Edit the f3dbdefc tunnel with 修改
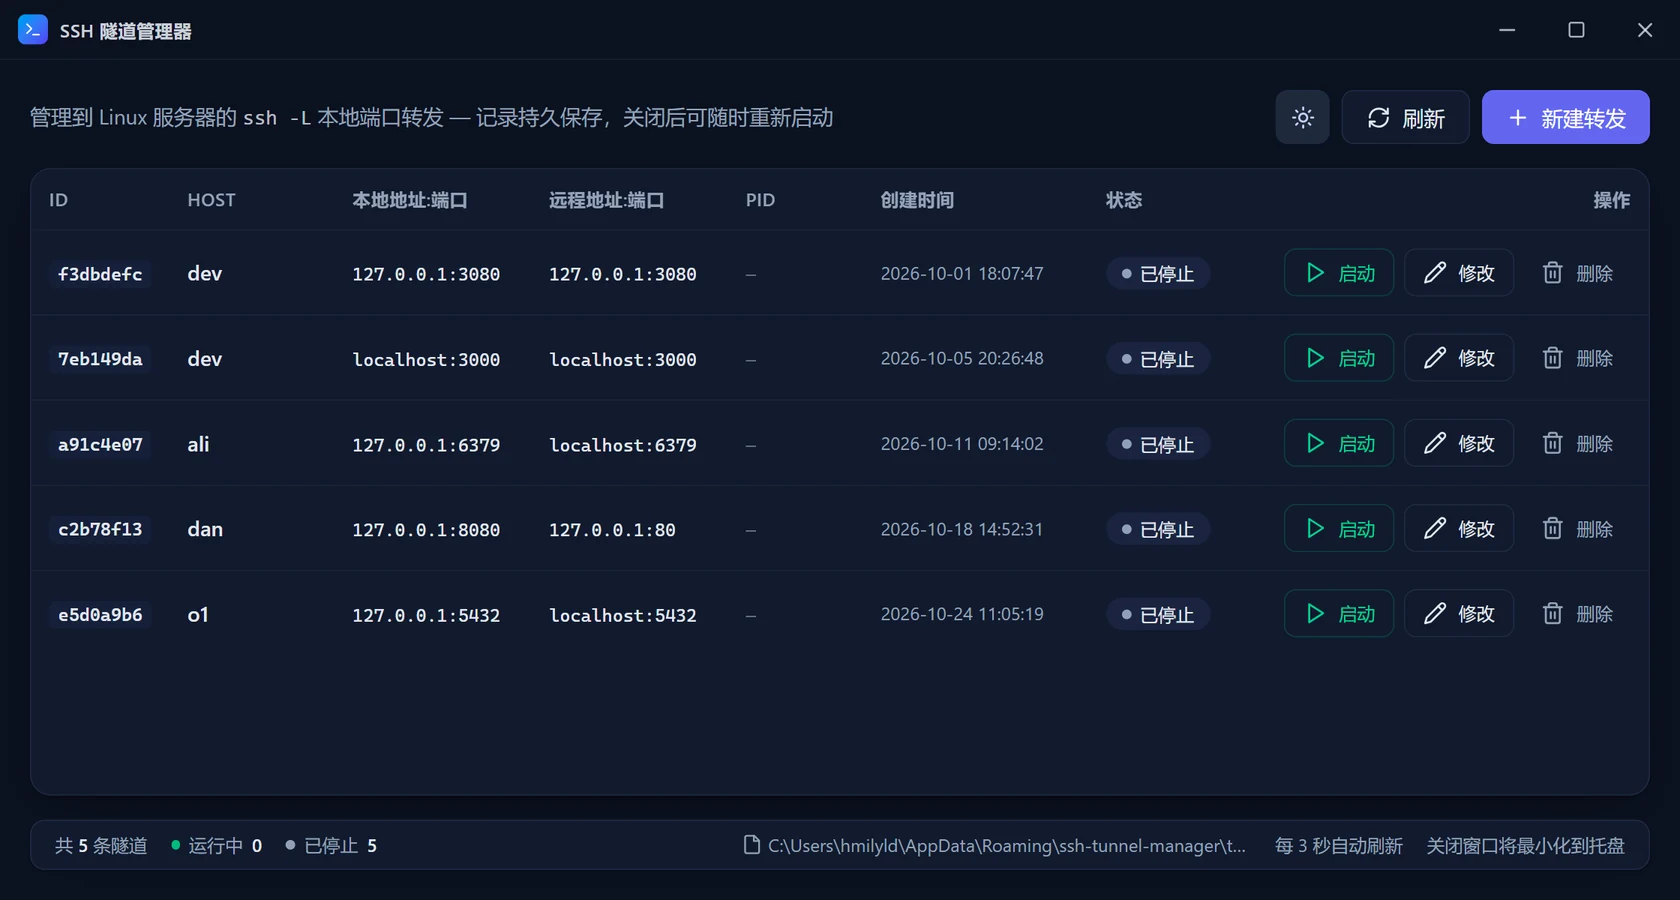Viewport: 1680px width, 900px height. [1459, 273]
